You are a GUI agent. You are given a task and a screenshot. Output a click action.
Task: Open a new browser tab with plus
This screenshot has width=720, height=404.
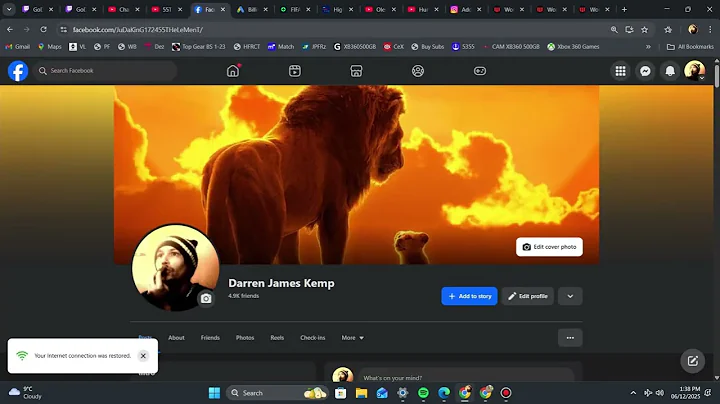pos(624,9)
